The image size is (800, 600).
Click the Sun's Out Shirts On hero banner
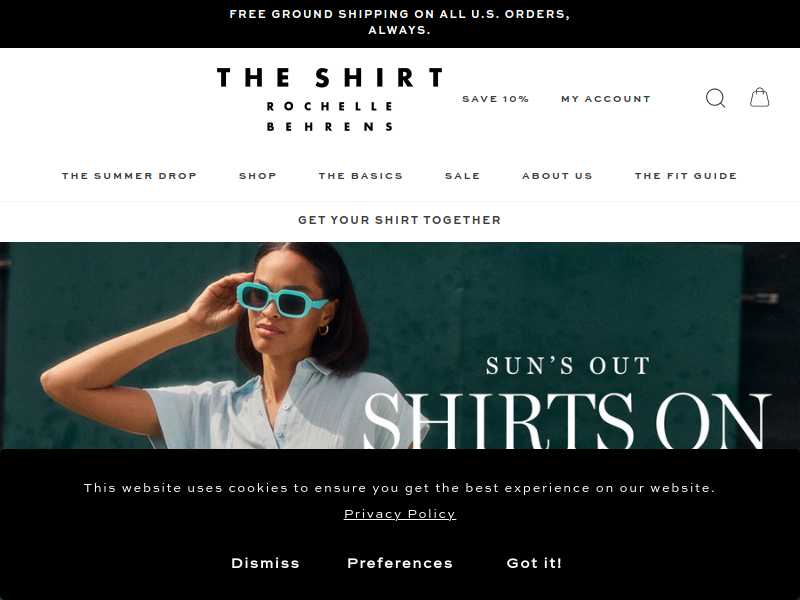click(400, 345)
